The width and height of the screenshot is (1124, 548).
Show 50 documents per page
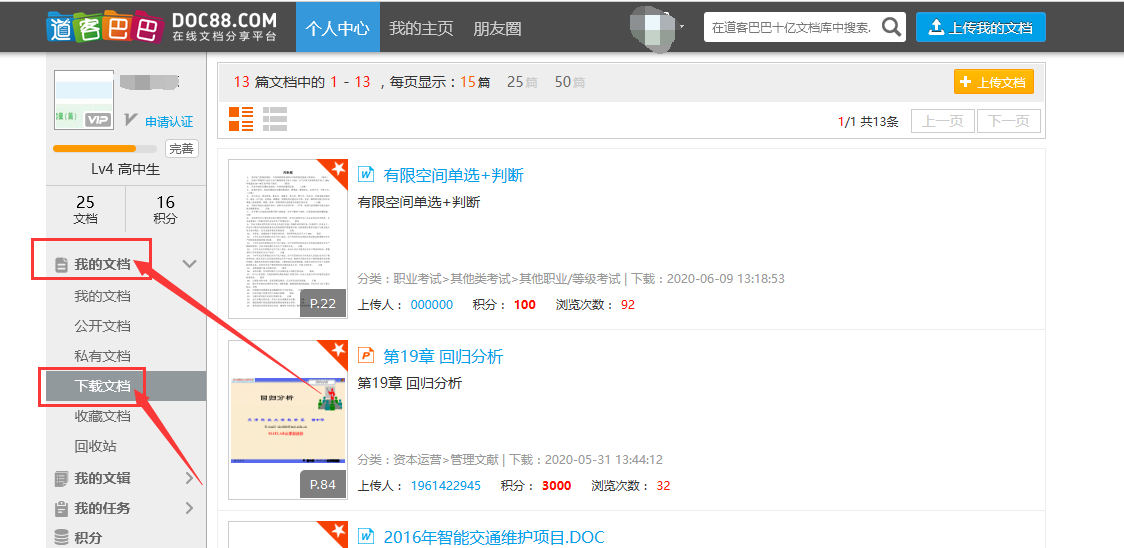click(563, 82)
